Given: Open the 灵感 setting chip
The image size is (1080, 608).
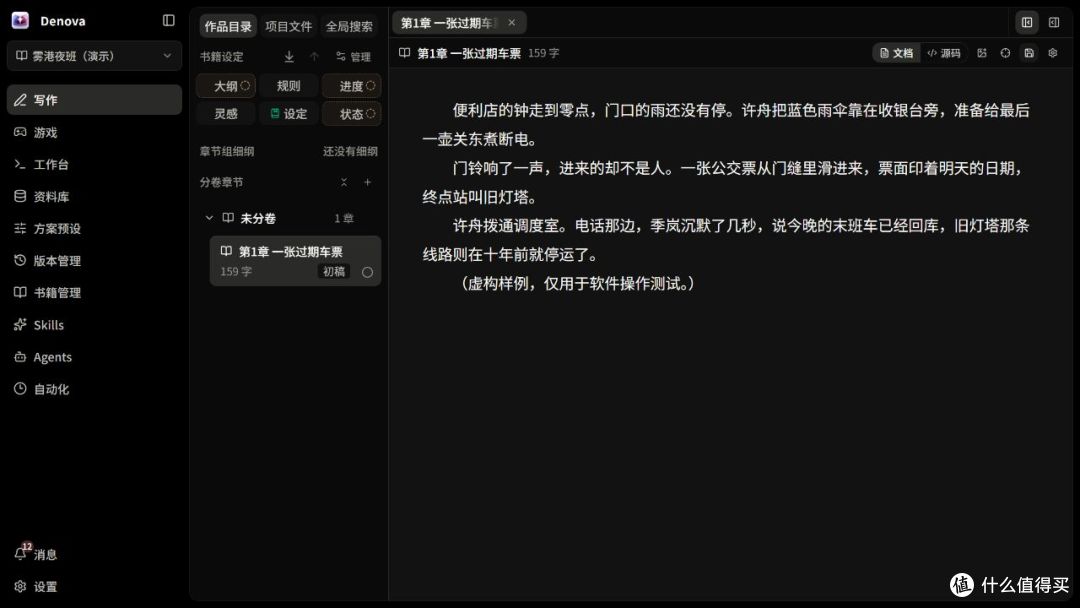Looking at the screenshot, I should coord(227,114).
